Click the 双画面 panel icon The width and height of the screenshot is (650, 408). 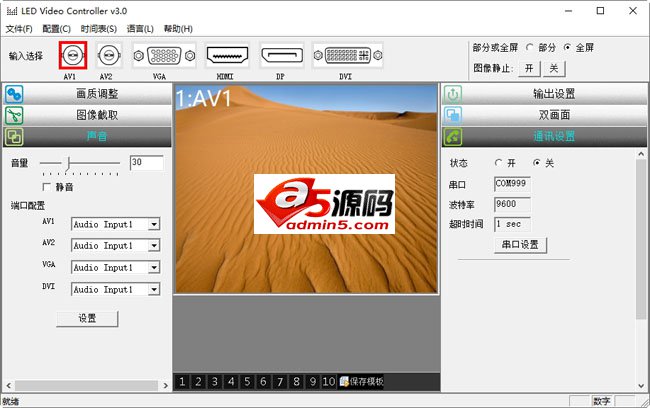click(452, 115)
